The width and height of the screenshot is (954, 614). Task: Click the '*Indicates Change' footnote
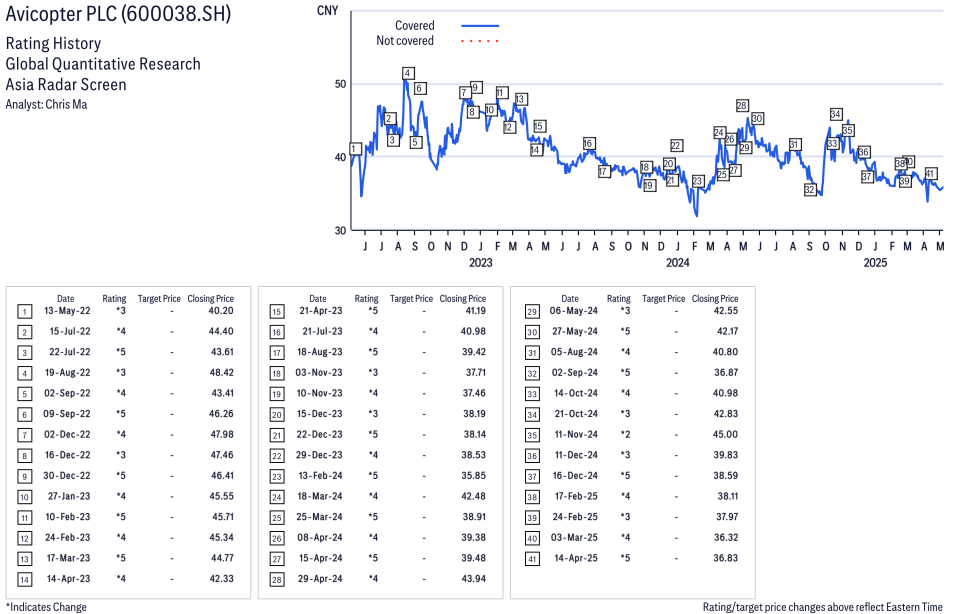click(46, 607)
